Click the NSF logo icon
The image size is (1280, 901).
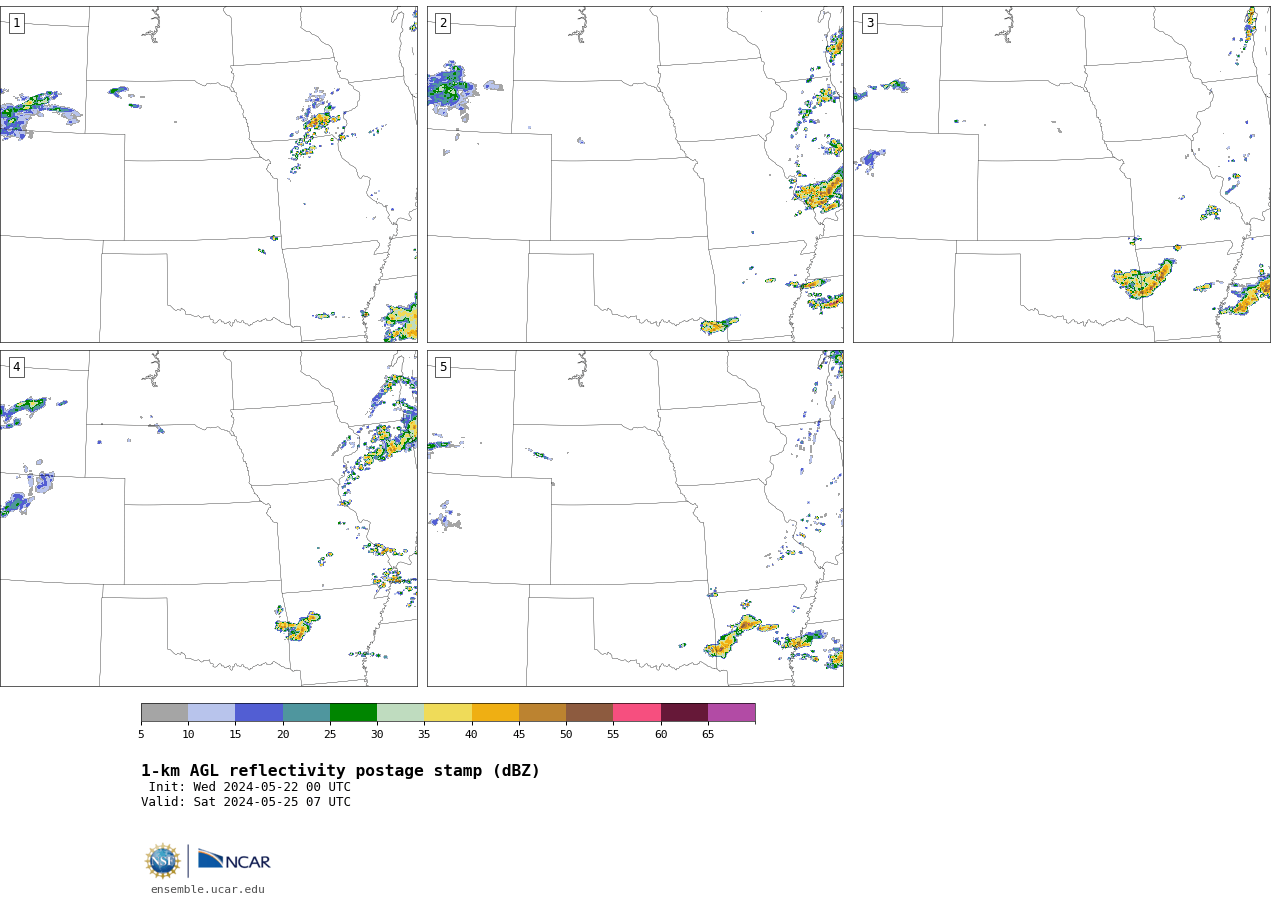point(163,861)
